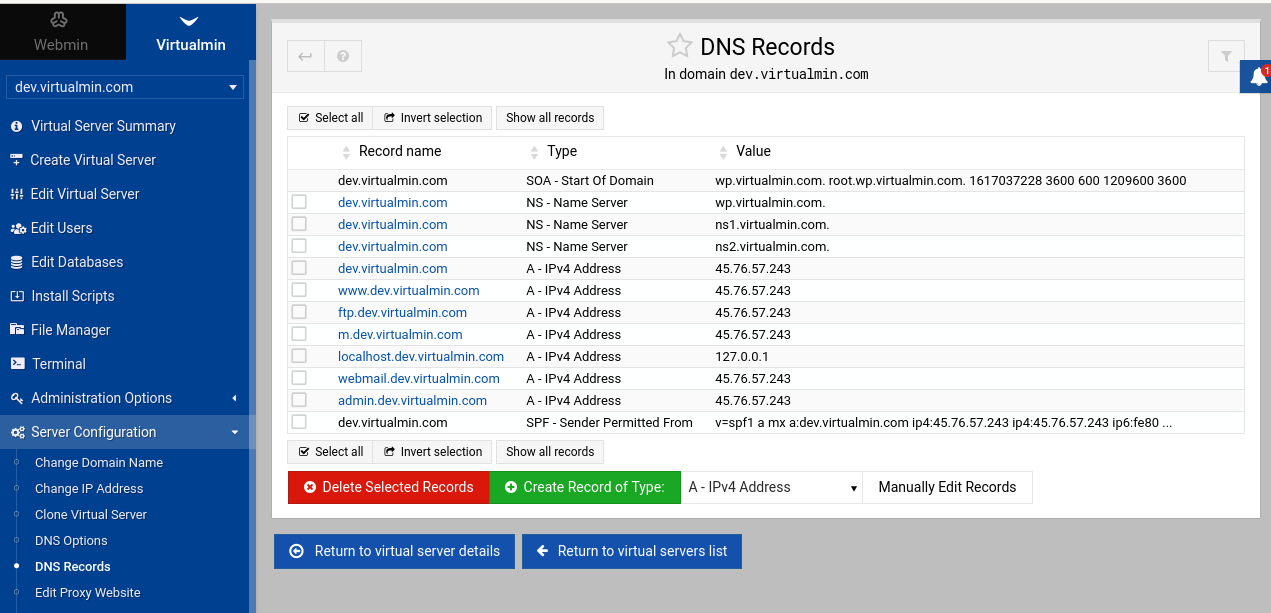
Task: Check the wp.virtualmin.com. NS record checkbox
Action: click(299, 202)
